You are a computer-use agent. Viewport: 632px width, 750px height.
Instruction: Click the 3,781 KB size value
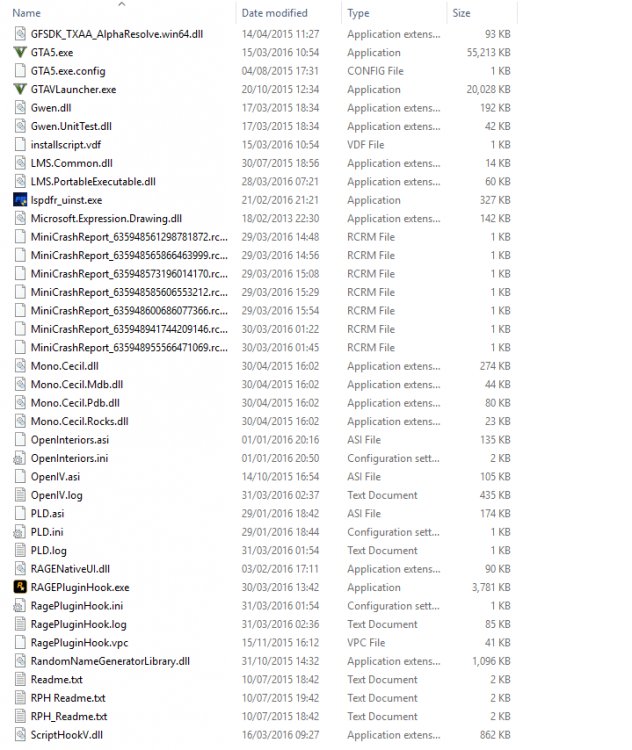coord(491,587)
